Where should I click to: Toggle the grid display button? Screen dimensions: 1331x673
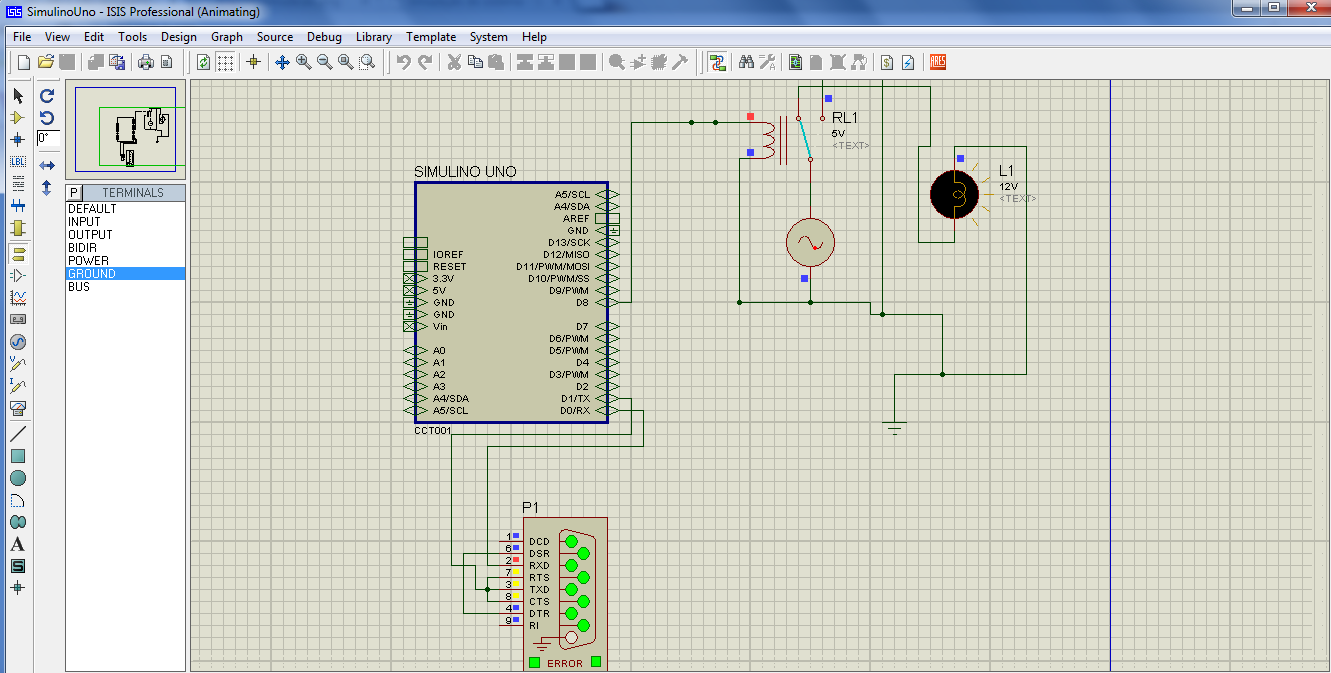(x=226, y=62)
